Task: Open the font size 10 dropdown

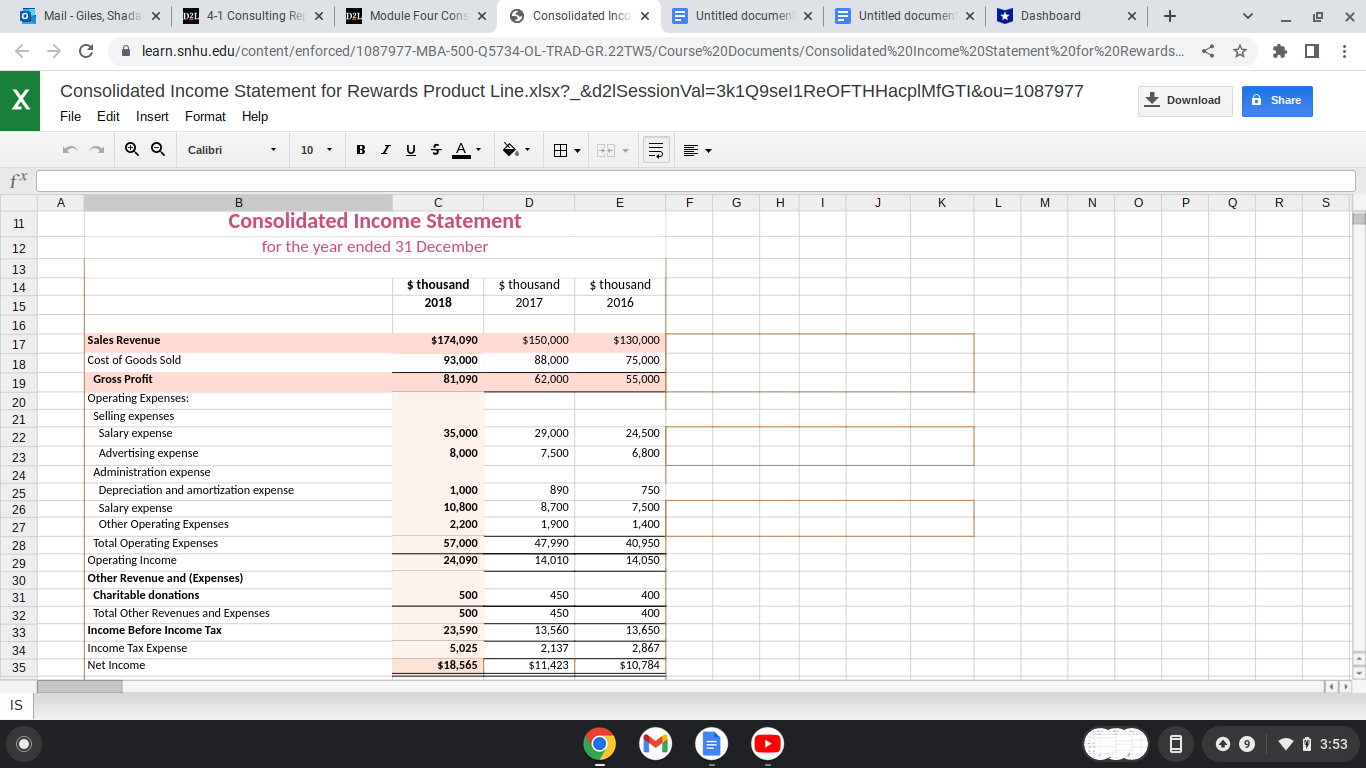Action: click(x=316, y=150)
